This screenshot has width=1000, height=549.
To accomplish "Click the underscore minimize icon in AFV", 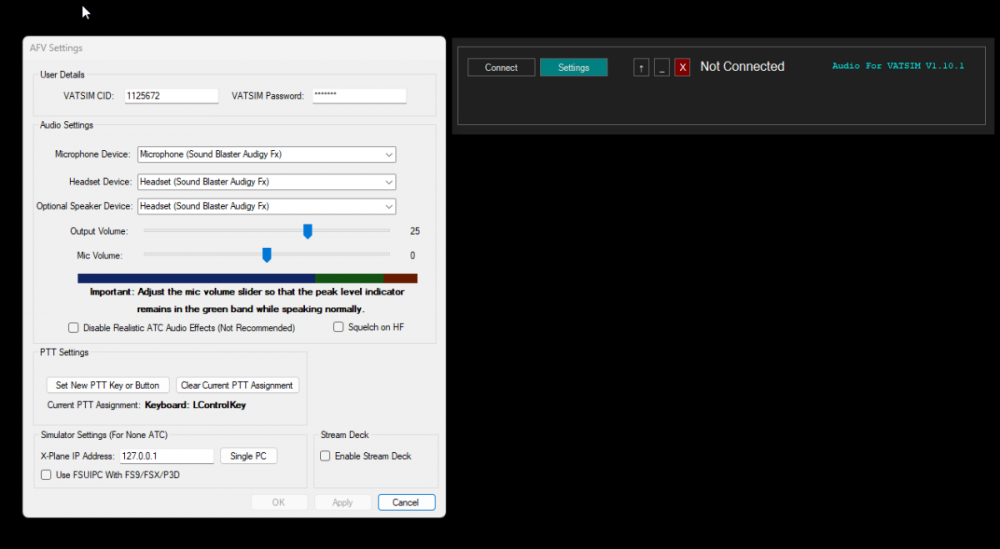I will 662,67.
